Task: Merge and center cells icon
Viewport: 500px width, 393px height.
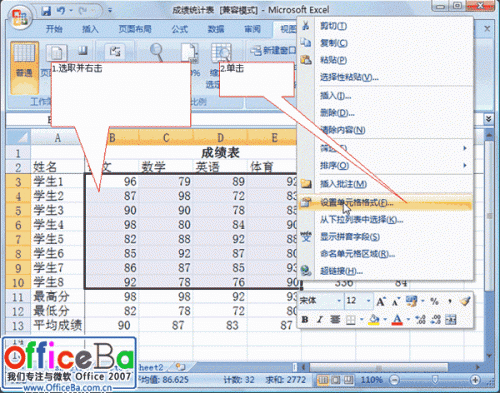Action: [x=451, y=320]
